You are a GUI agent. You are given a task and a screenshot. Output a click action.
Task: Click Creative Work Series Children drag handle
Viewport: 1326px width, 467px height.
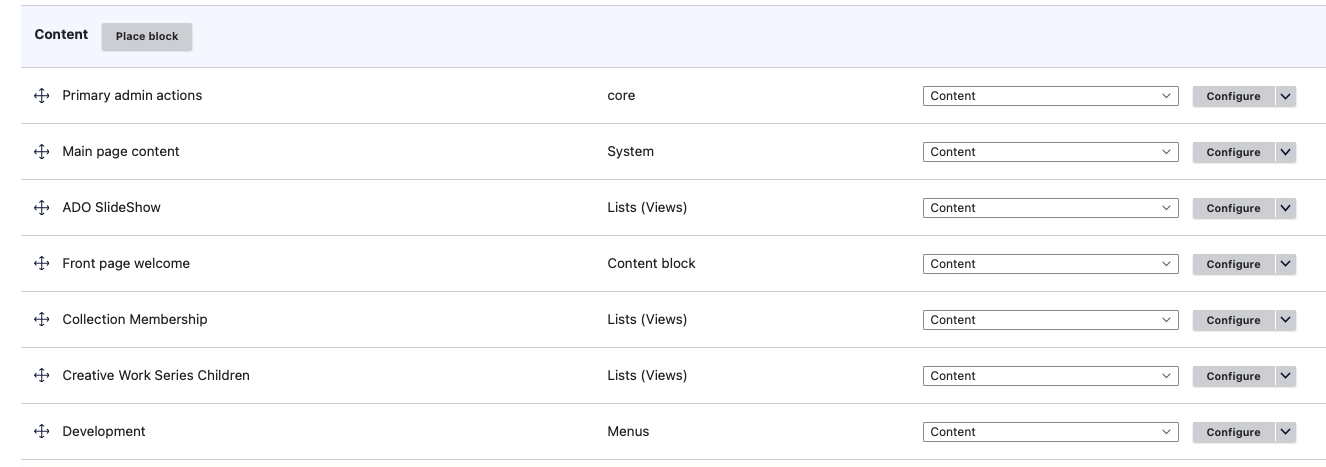click(x=41, y=376)
